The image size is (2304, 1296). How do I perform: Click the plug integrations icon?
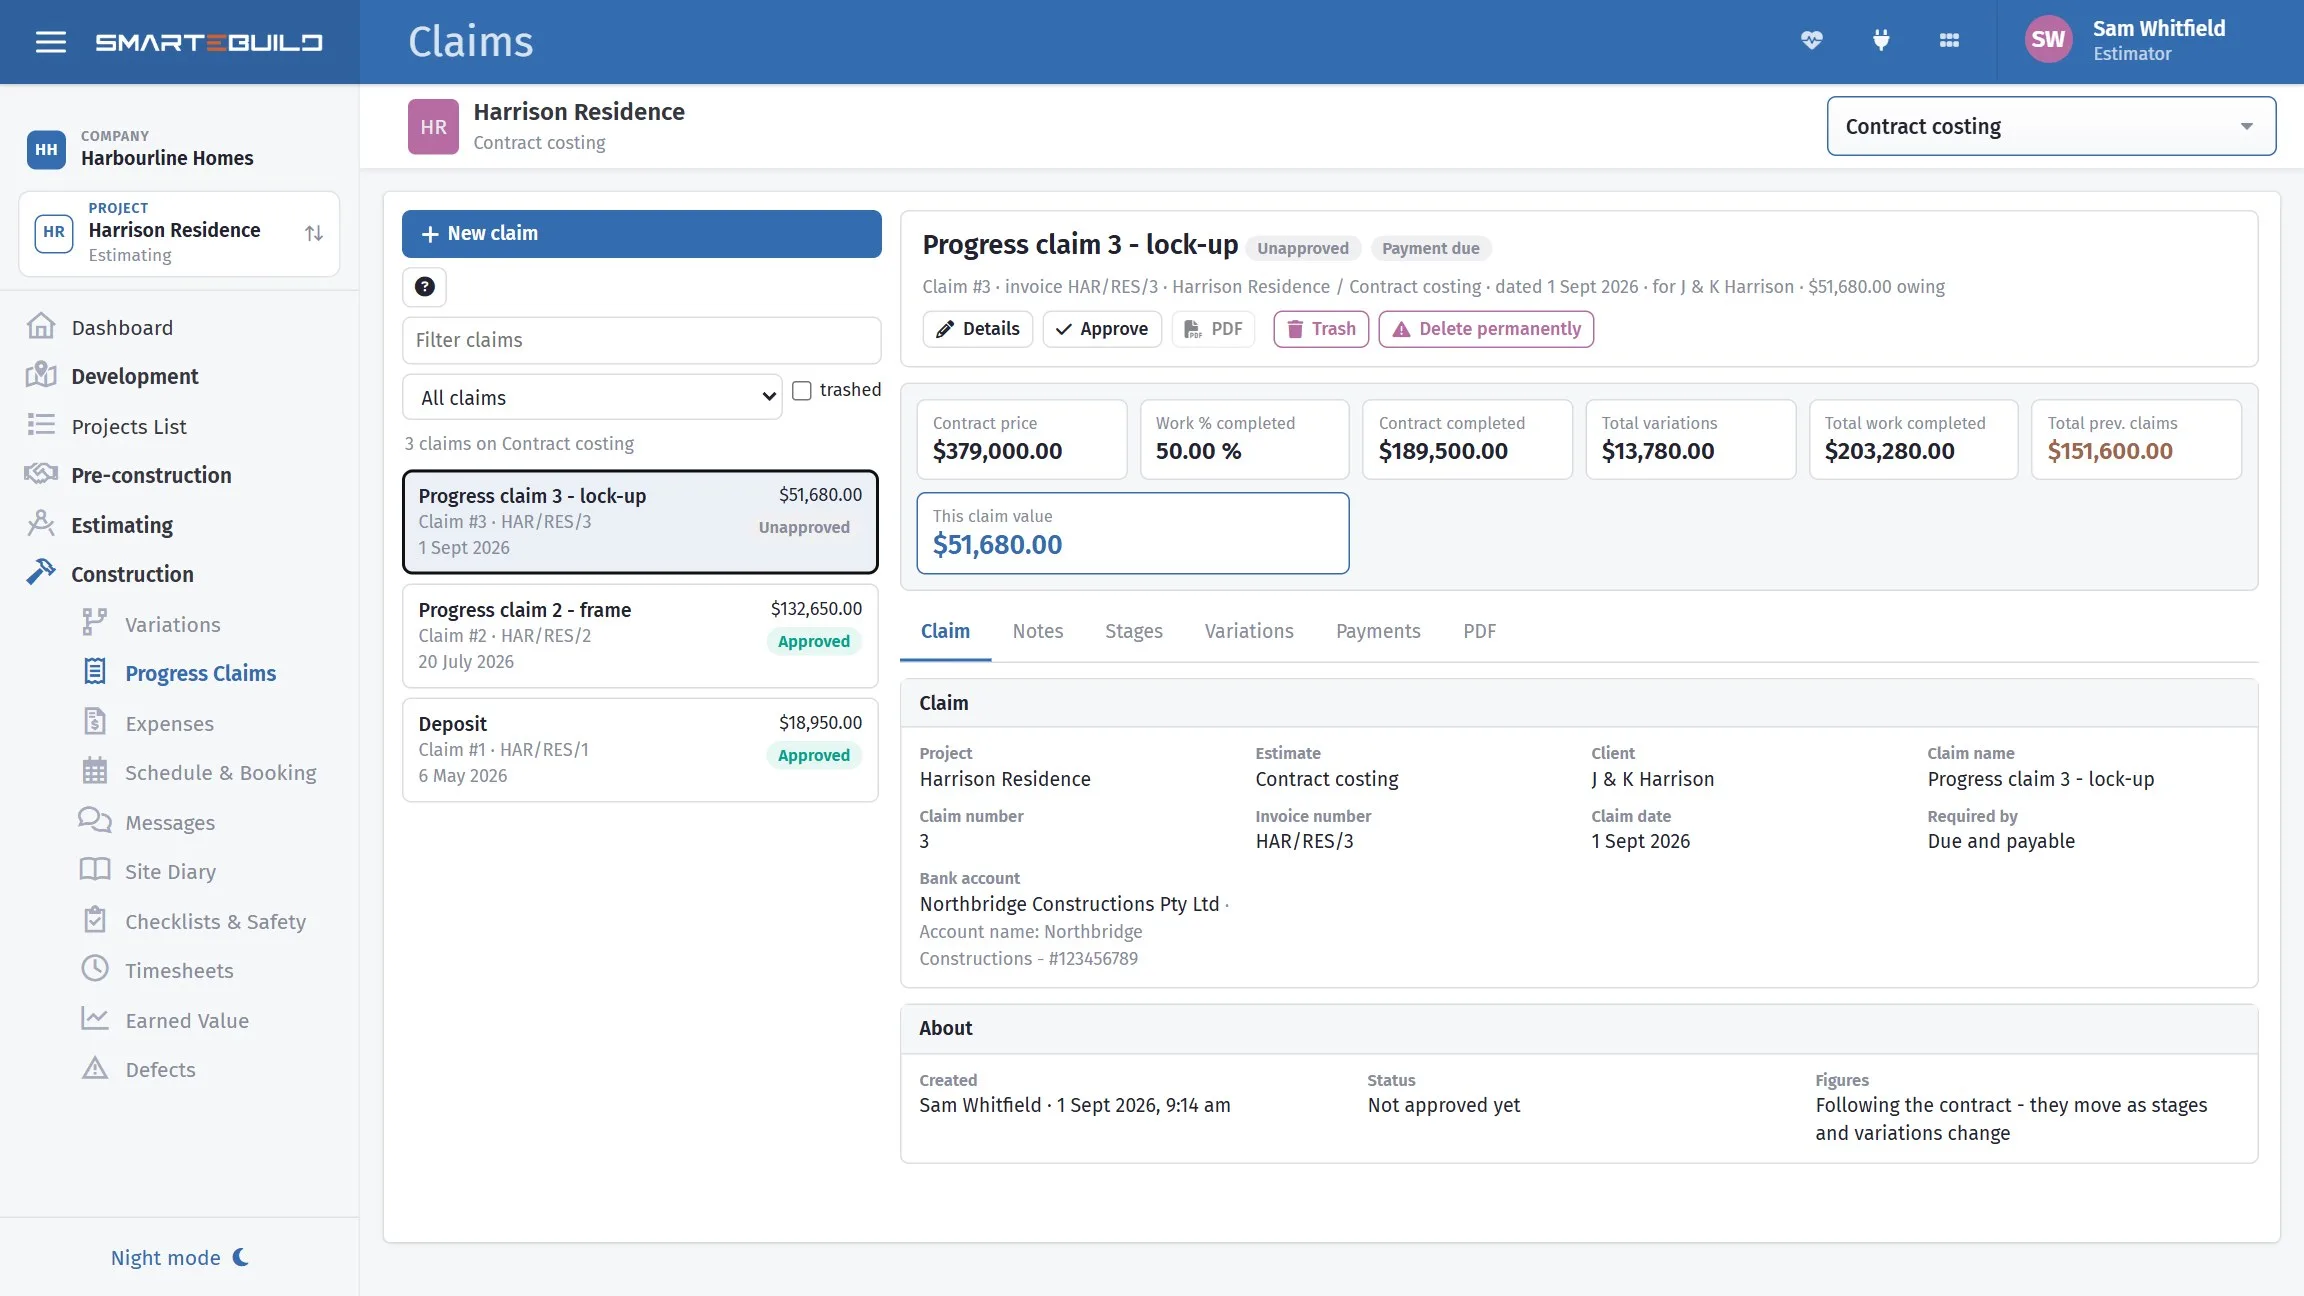[1880, 40]
